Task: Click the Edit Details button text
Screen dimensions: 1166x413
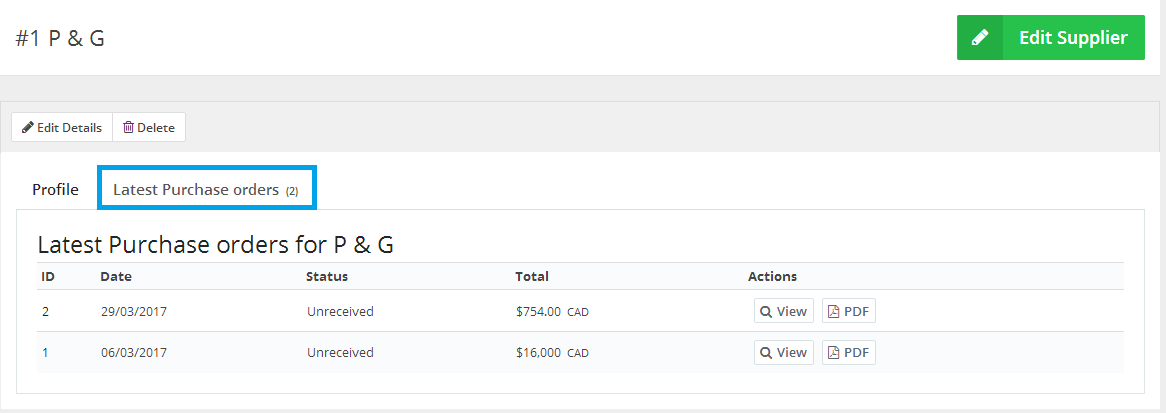Action: (x=69, y=127)
